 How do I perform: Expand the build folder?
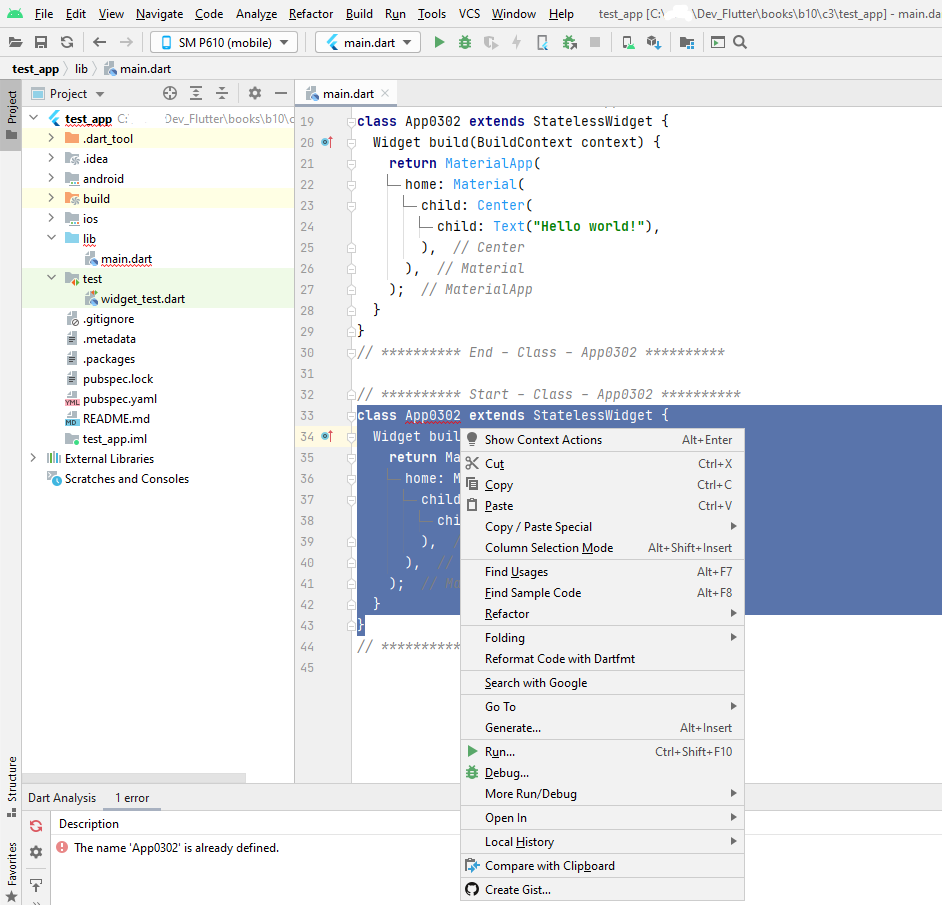(51, 198)
